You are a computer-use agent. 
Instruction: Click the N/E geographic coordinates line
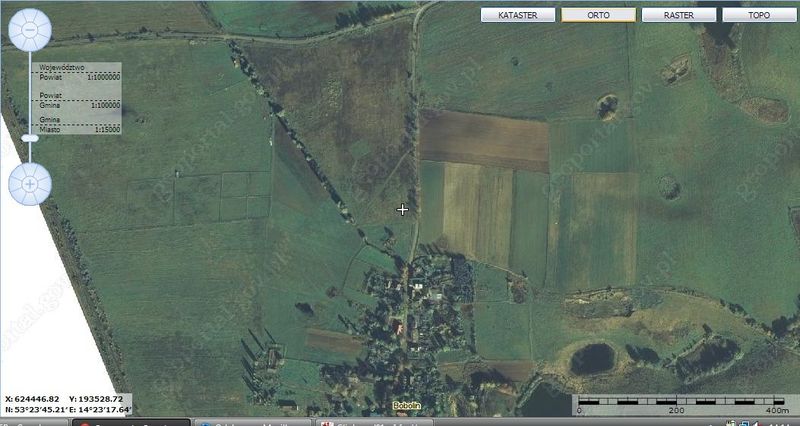(x=66, y=409)
